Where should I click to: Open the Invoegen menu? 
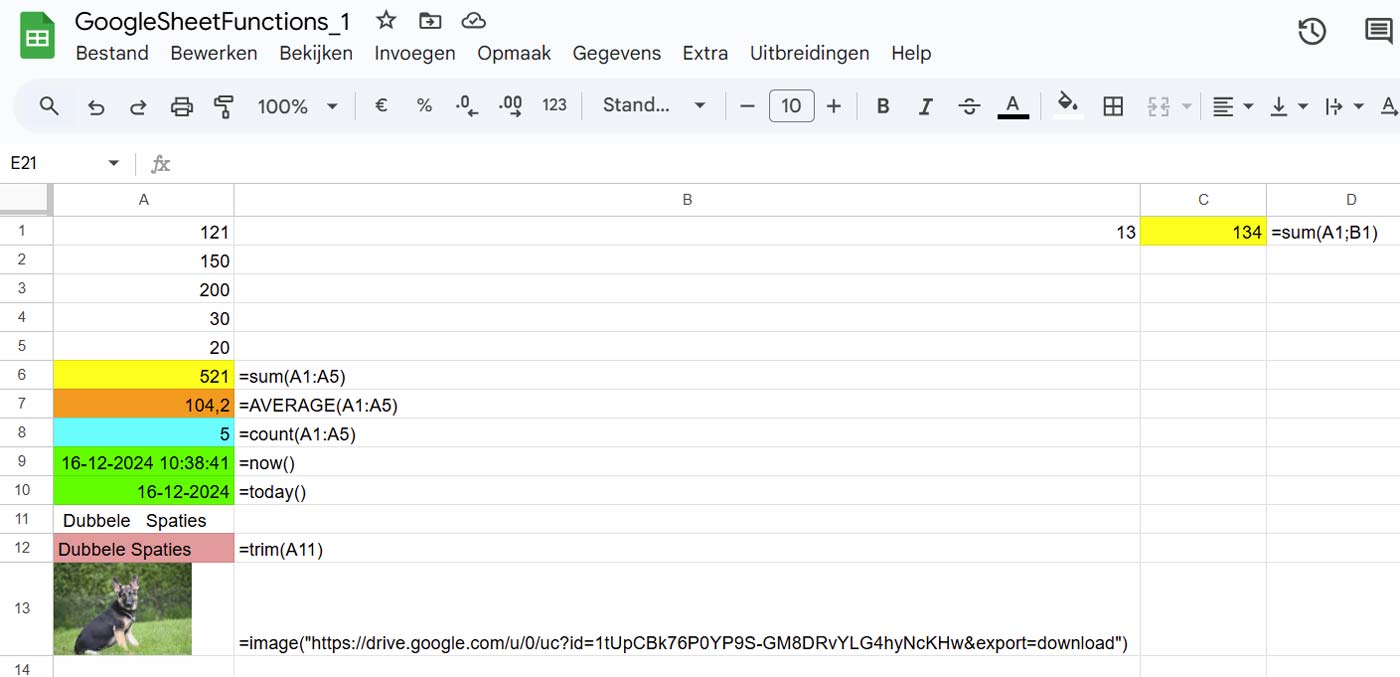click(x=414, y=53)
